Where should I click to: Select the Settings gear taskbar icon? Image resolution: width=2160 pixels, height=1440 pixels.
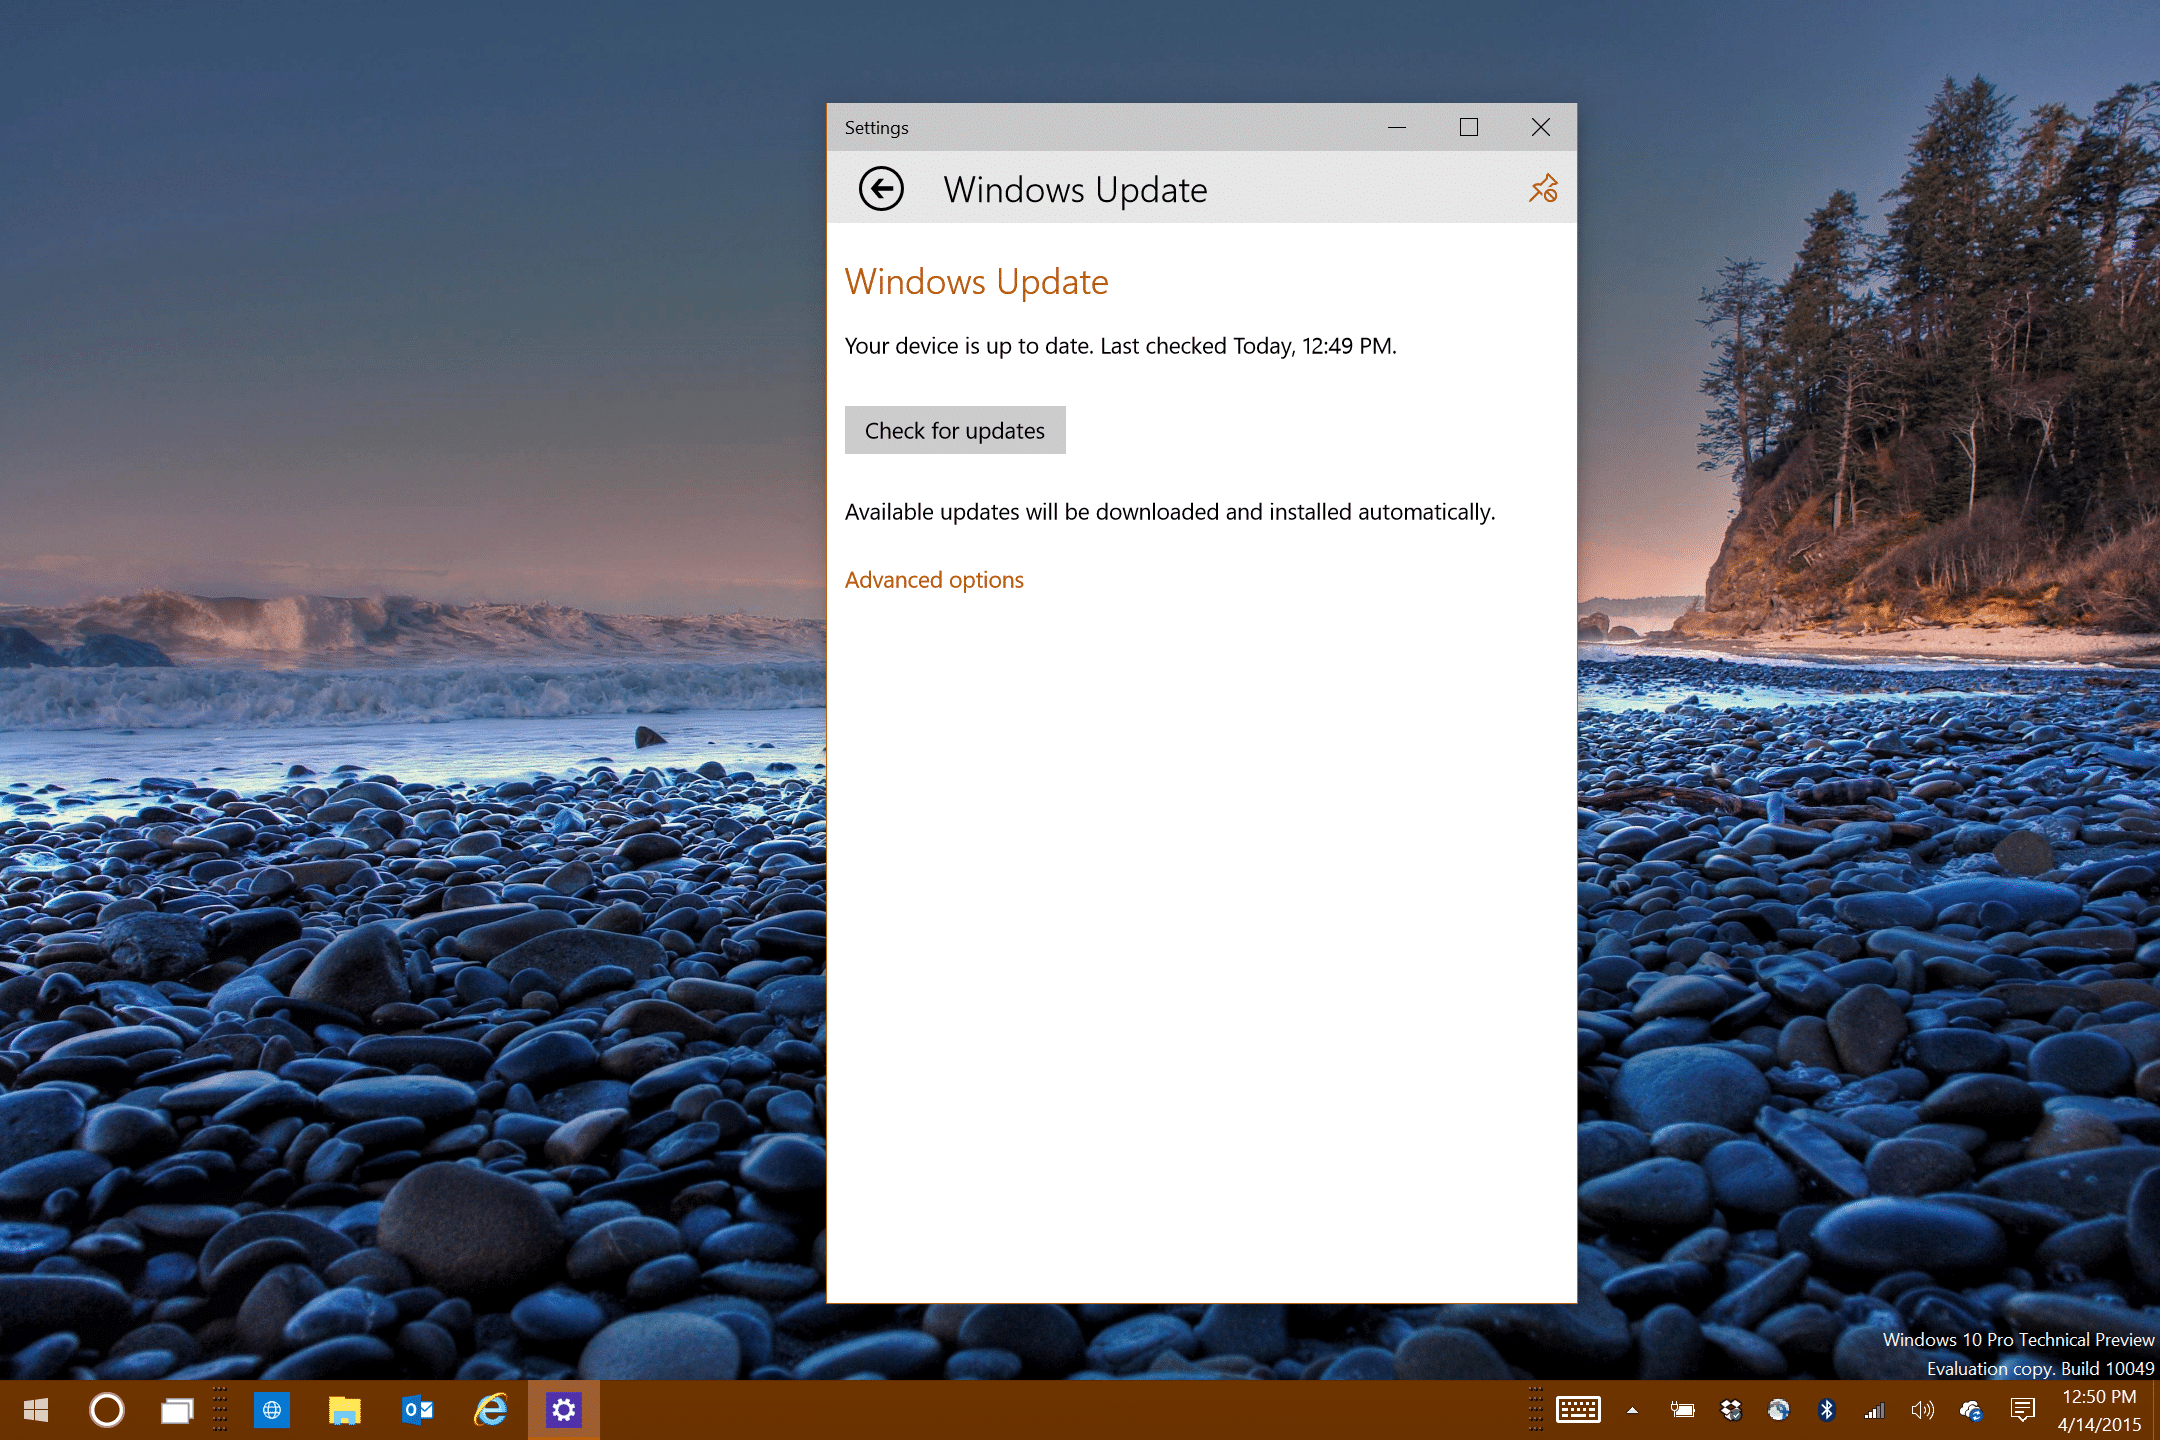click(x=564, y=1410)
